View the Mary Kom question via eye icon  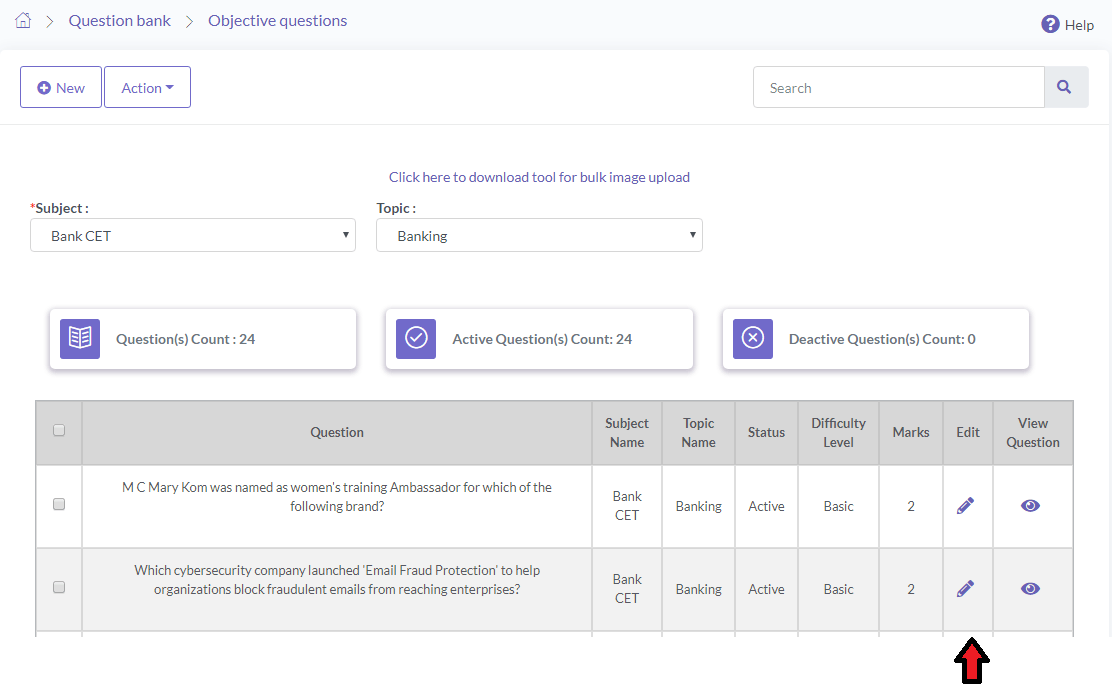pos(1030,506)
